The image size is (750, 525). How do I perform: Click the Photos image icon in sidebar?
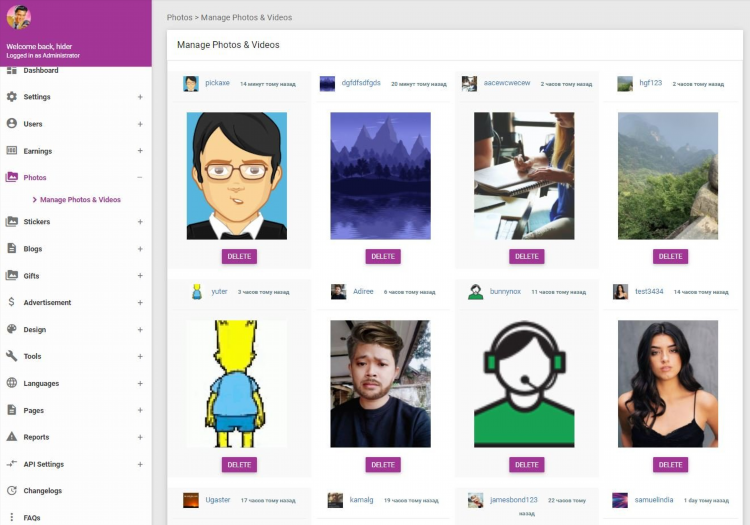(x=11, y=177)
